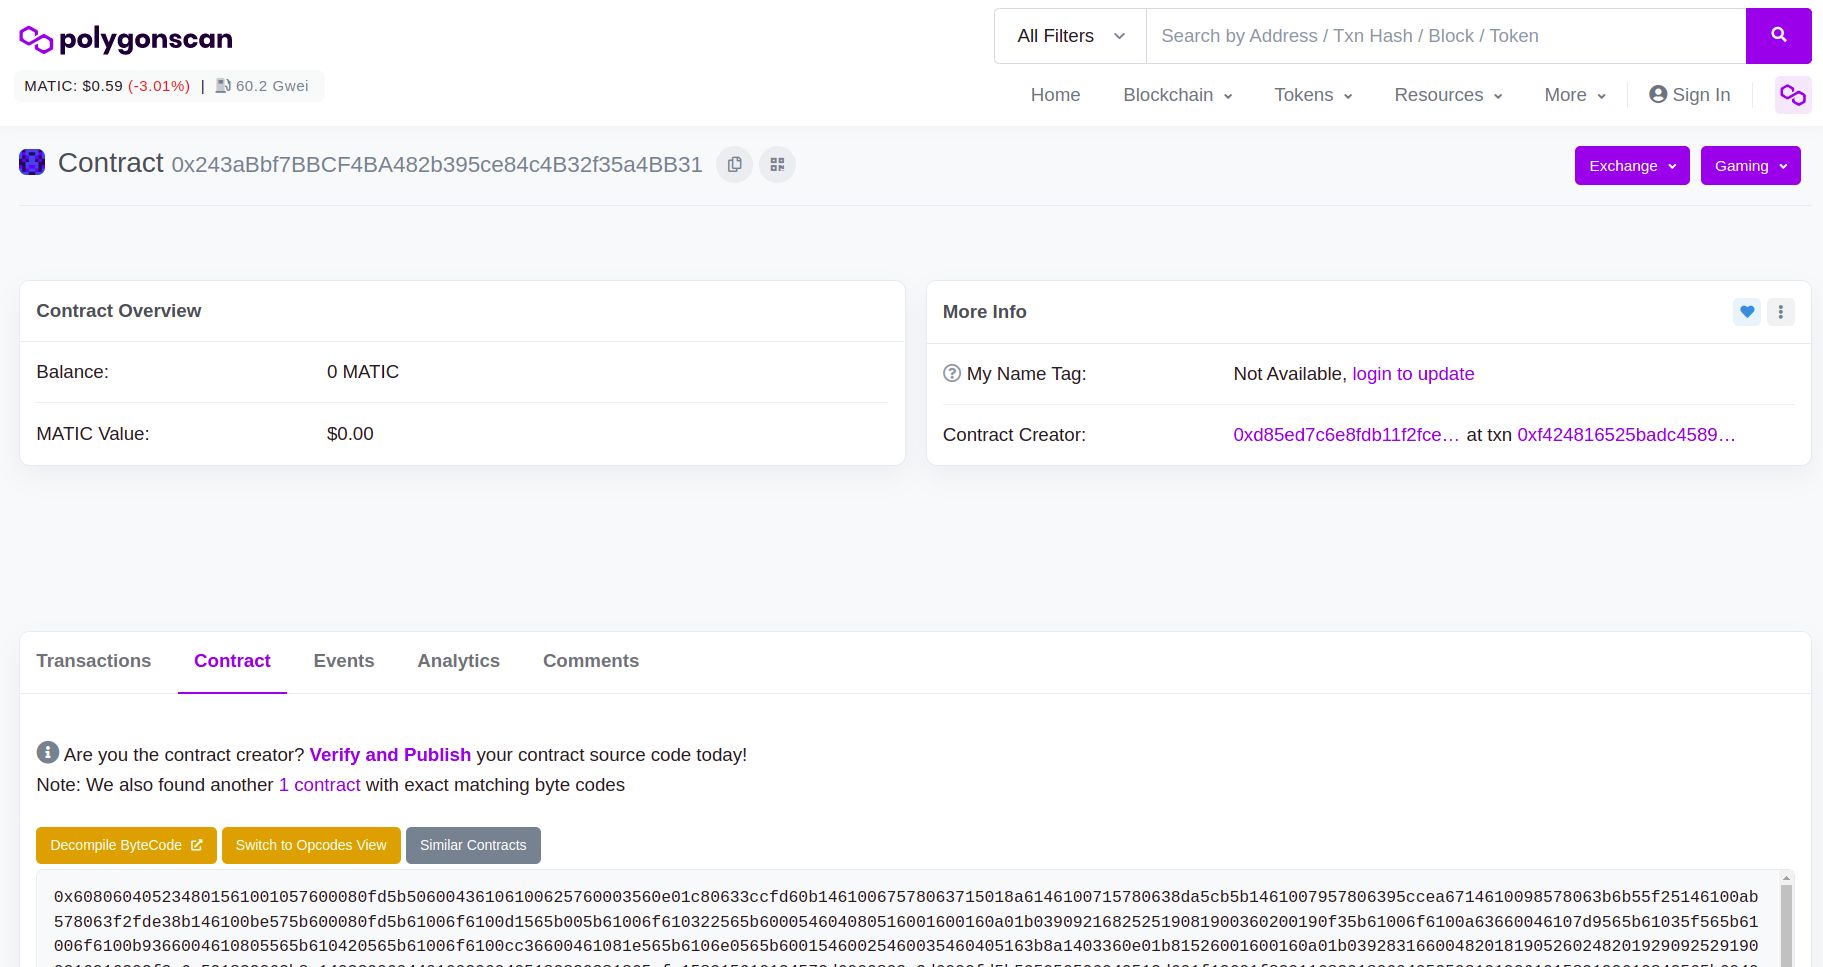Click the info icon beside contract creator note

tap(48, 752)
